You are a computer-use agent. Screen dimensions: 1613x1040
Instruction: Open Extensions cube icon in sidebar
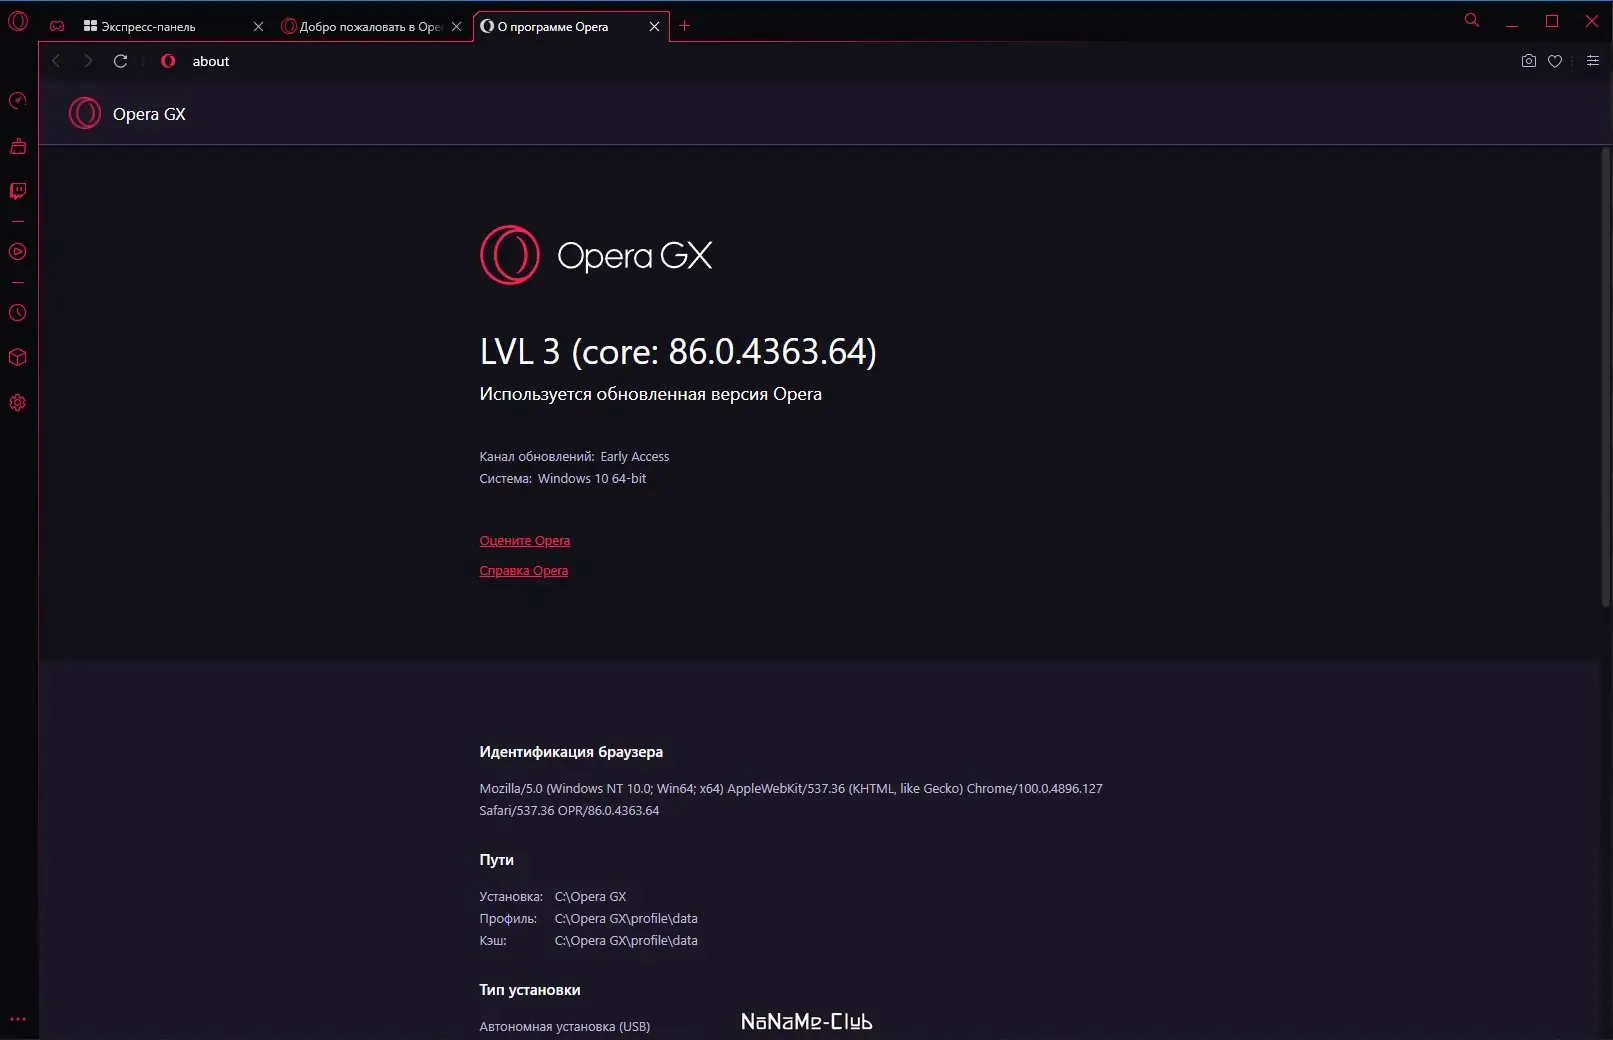tap(18, 358)
